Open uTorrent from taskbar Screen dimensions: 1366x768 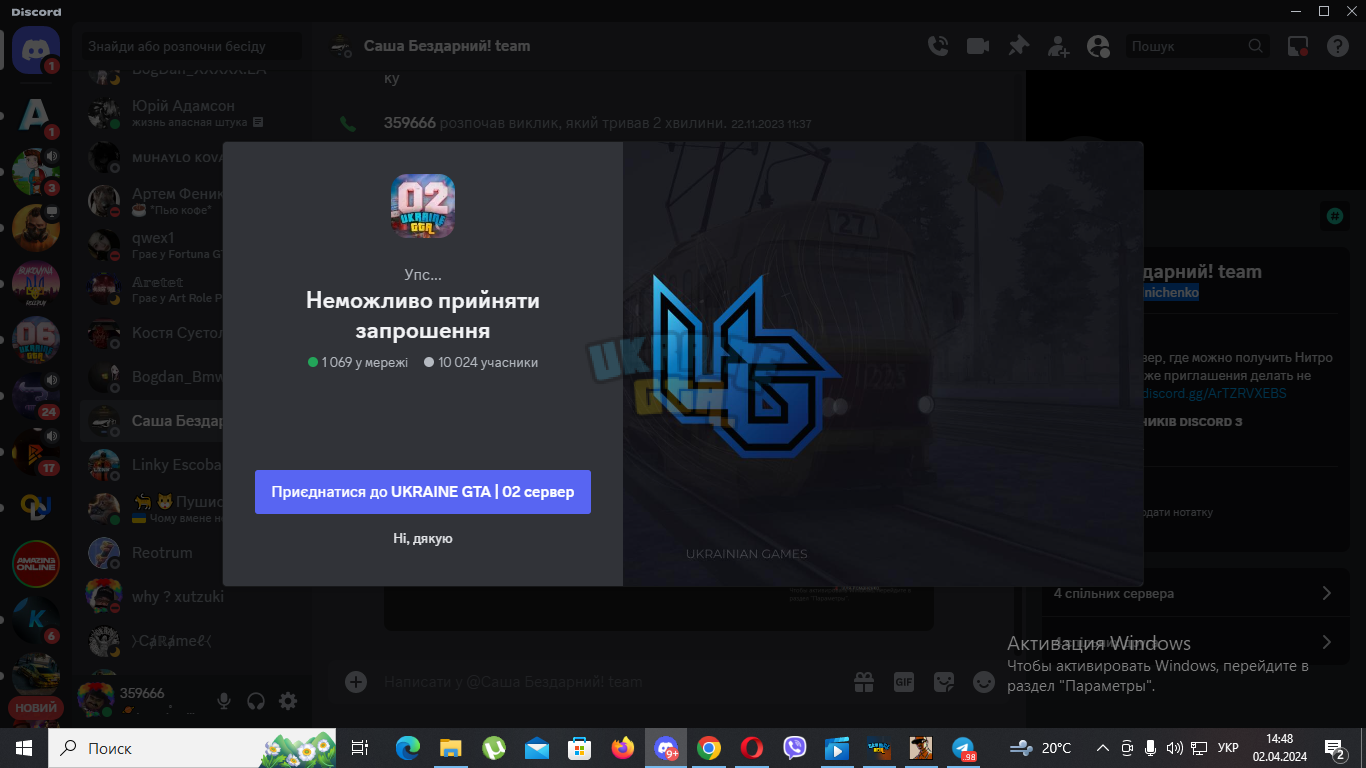tap(493, 748)
